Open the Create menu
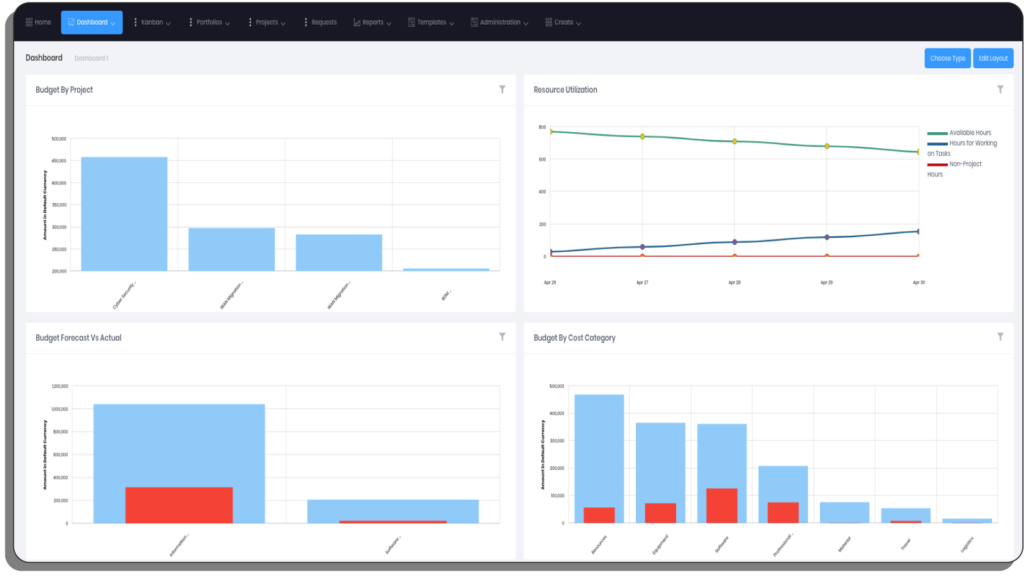This screenshot has height=576, width=1024. [x=562, y=22]
